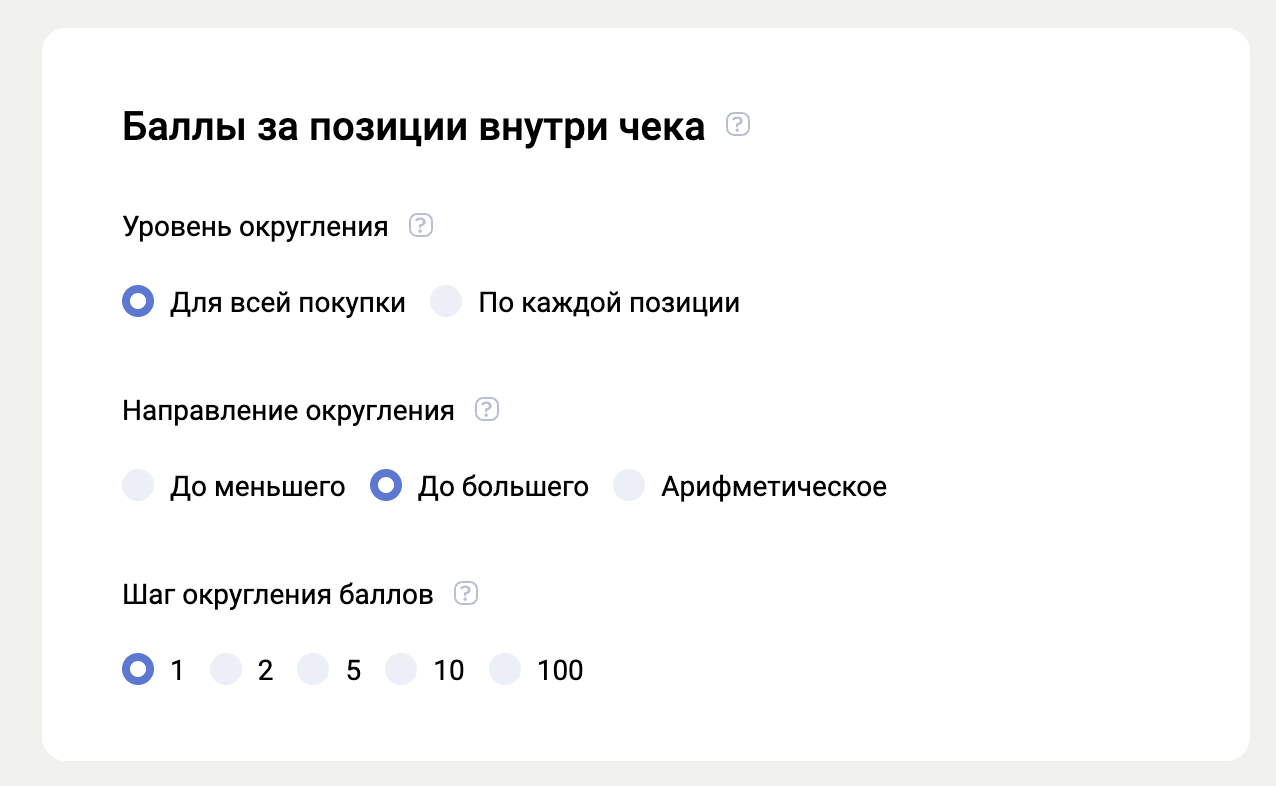The image size is (1276, 786).
Task: Select the "Для всей покупки" radio button
Action: tap(138, 302)
